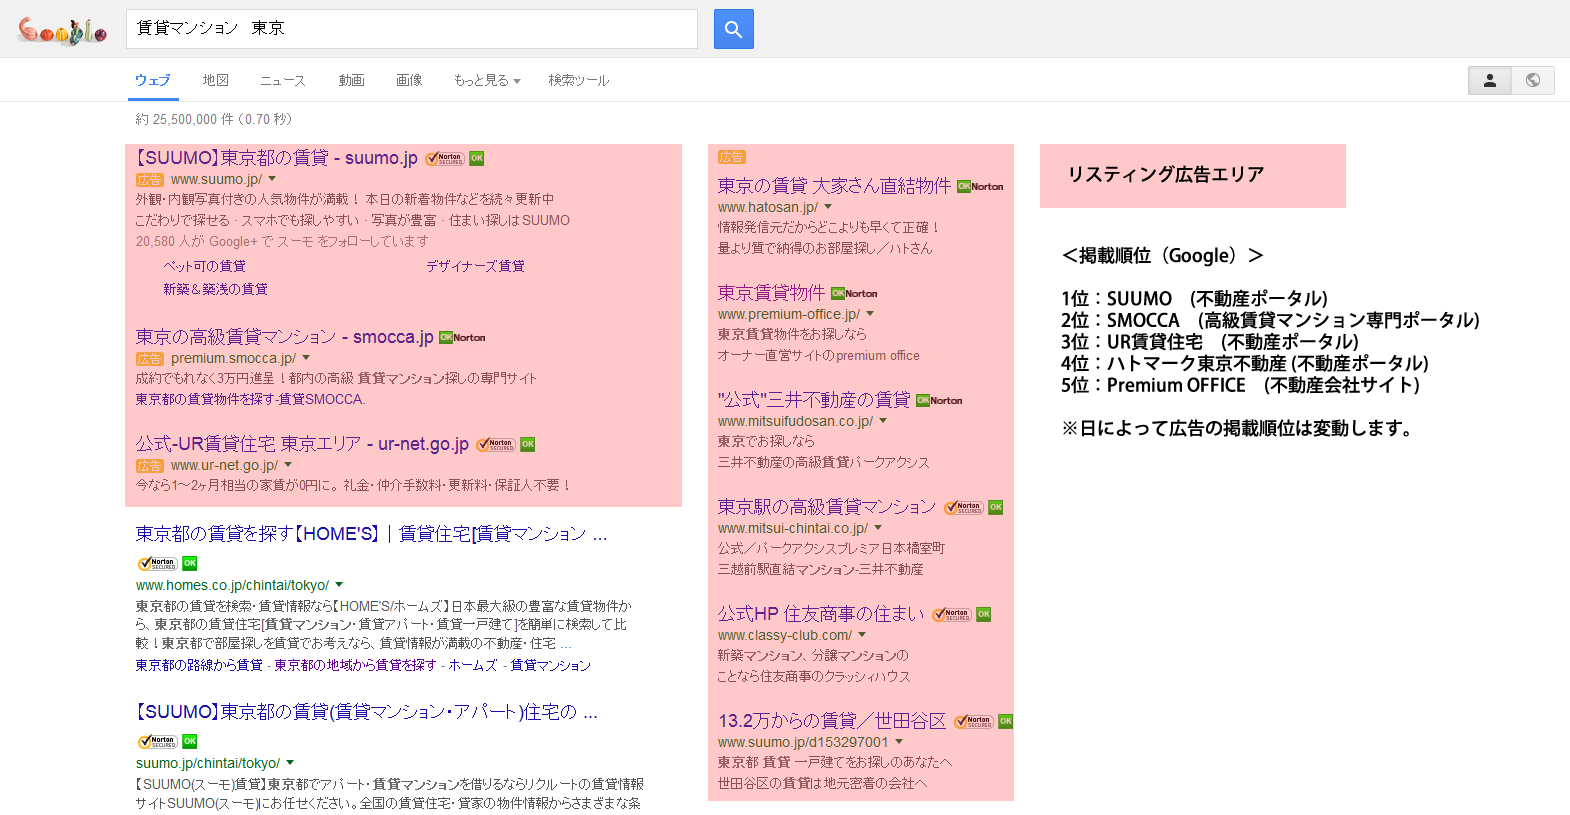Open 東京都の賃貸を探す【HOME'S】 result link
This screenshot has width=1570, height=815.
click(x=371, y=534)
